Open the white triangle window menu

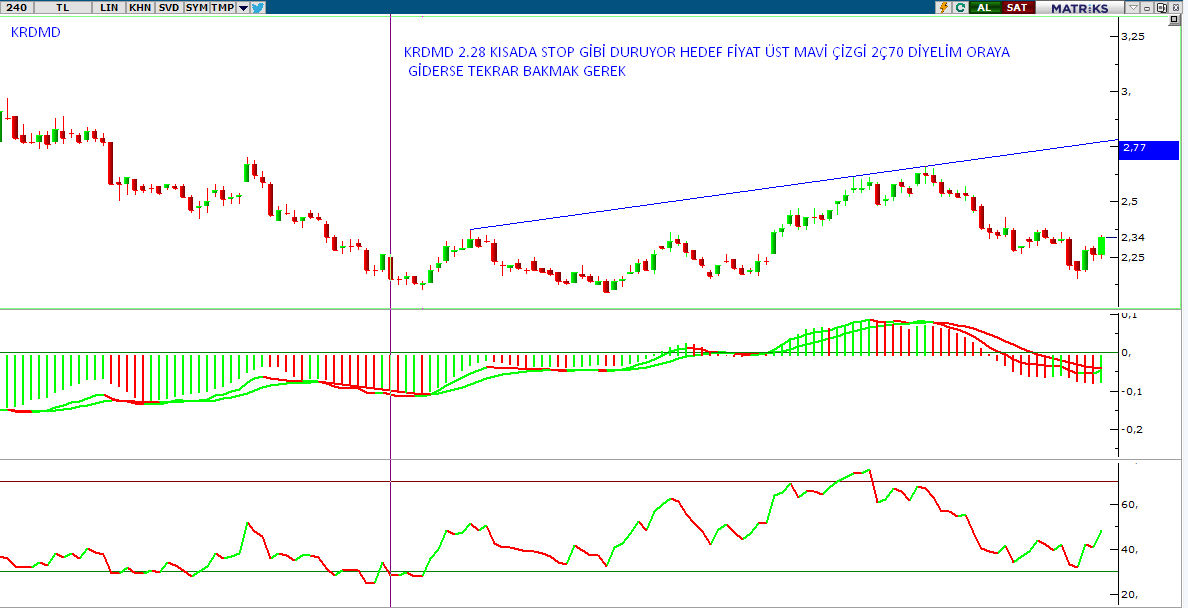pyautogui.click(x=1133, y=8)
